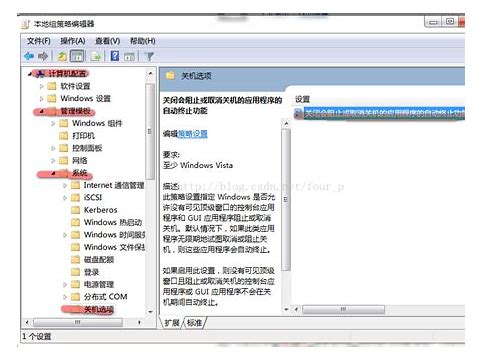Click tree pane scroll-up arrow
The width and height of the screenshot is (482, 360).
[x=150, y=73]
